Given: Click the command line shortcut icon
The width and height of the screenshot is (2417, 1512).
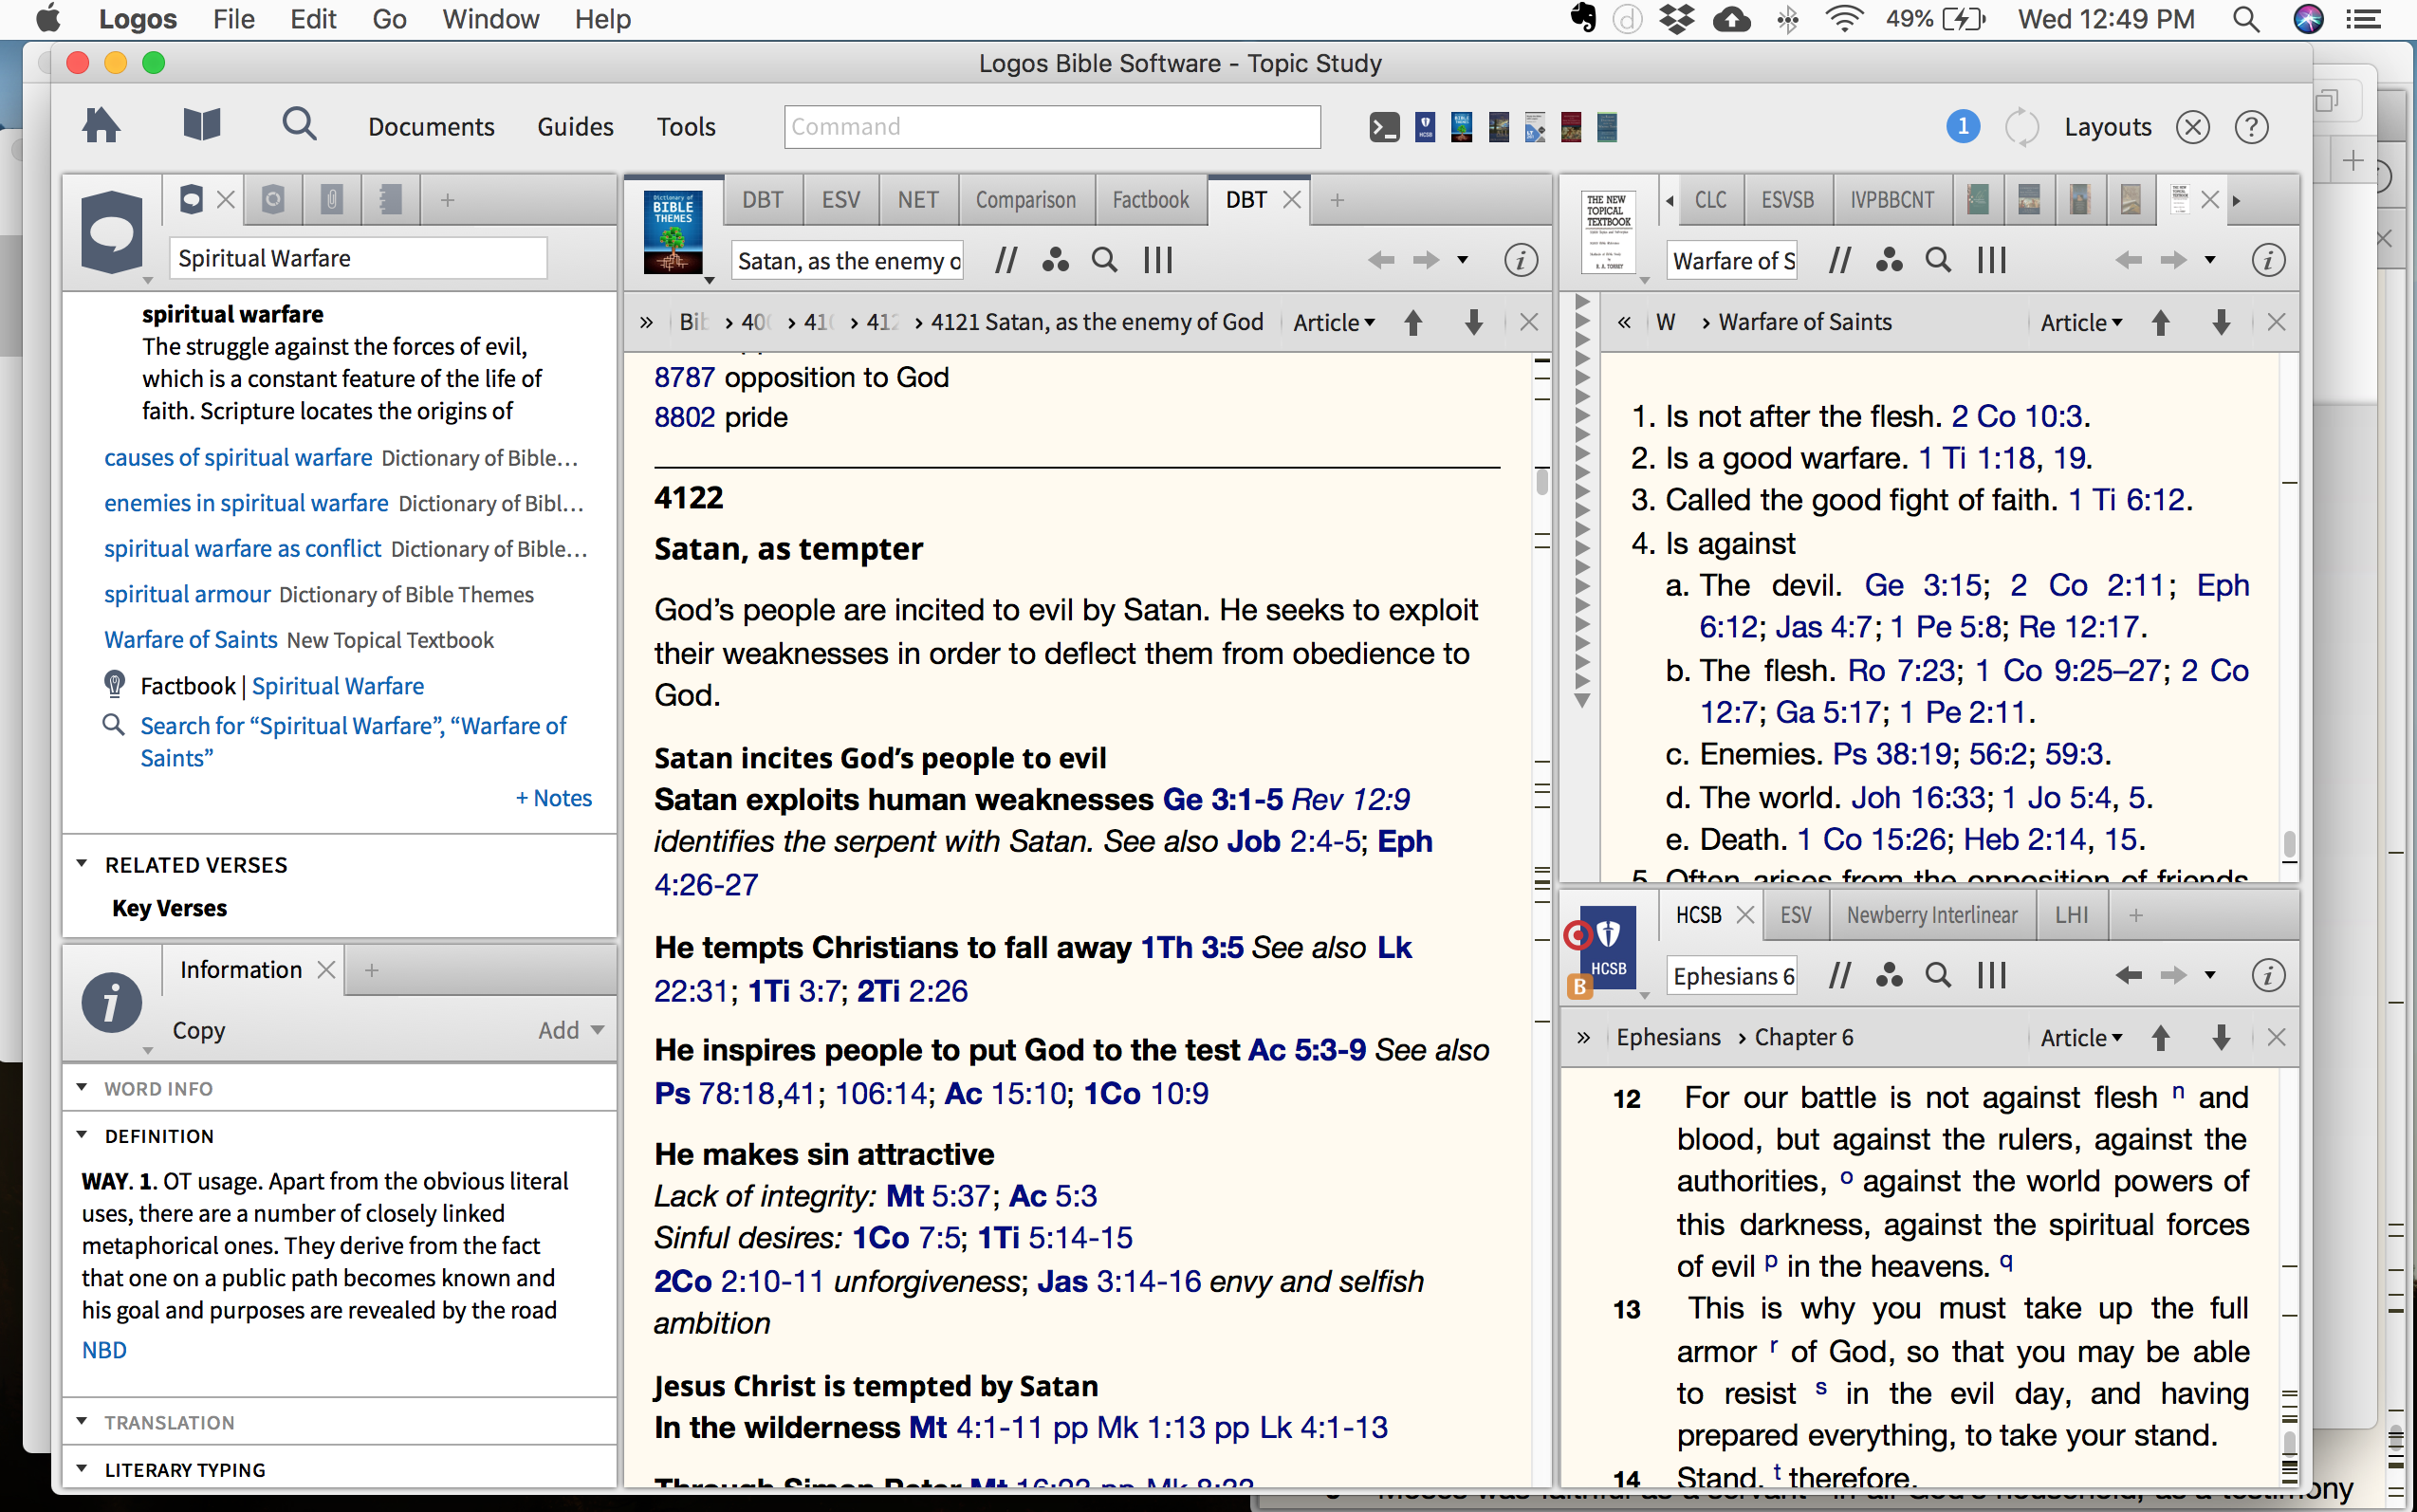Looking at the screenshot, I should click(x=1384, y=127).
